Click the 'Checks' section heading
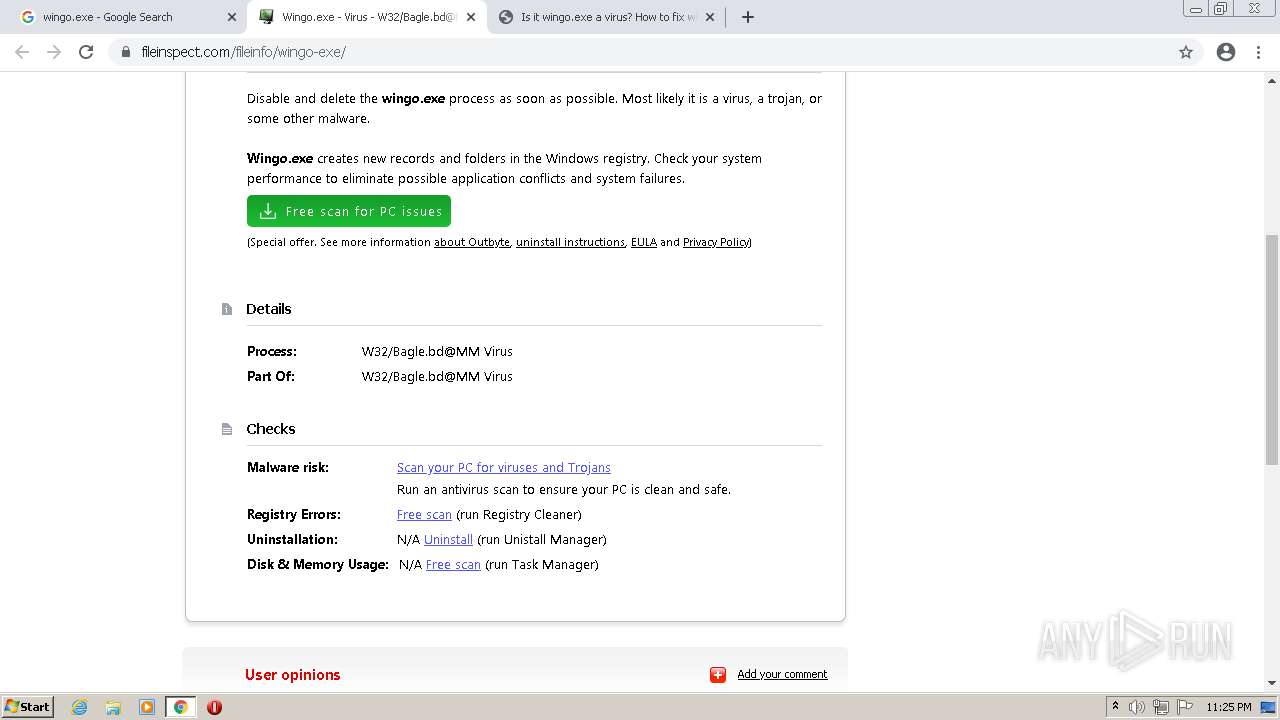Screen dimensions: 1280x720 tap(271, 429)
